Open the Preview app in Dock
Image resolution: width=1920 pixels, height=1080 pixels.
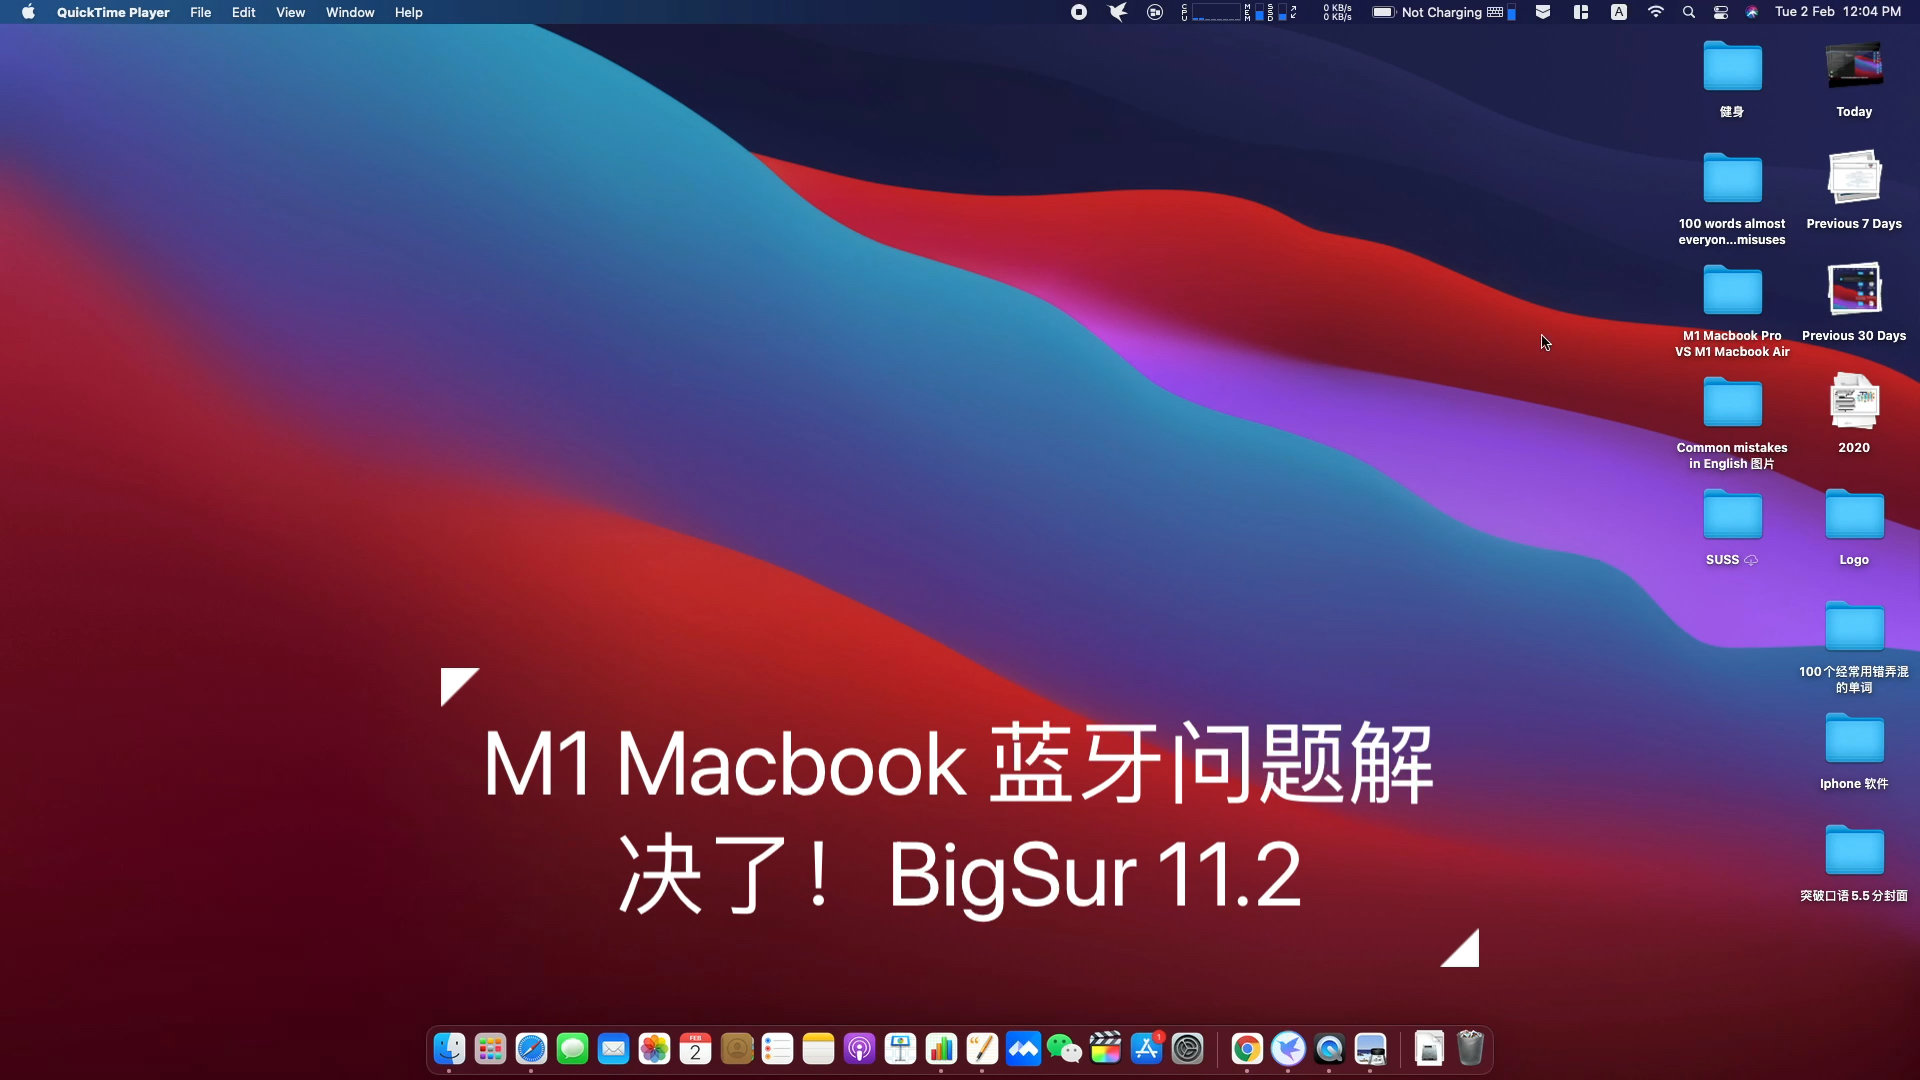pyautogui.click(x=1370, y=1049)
